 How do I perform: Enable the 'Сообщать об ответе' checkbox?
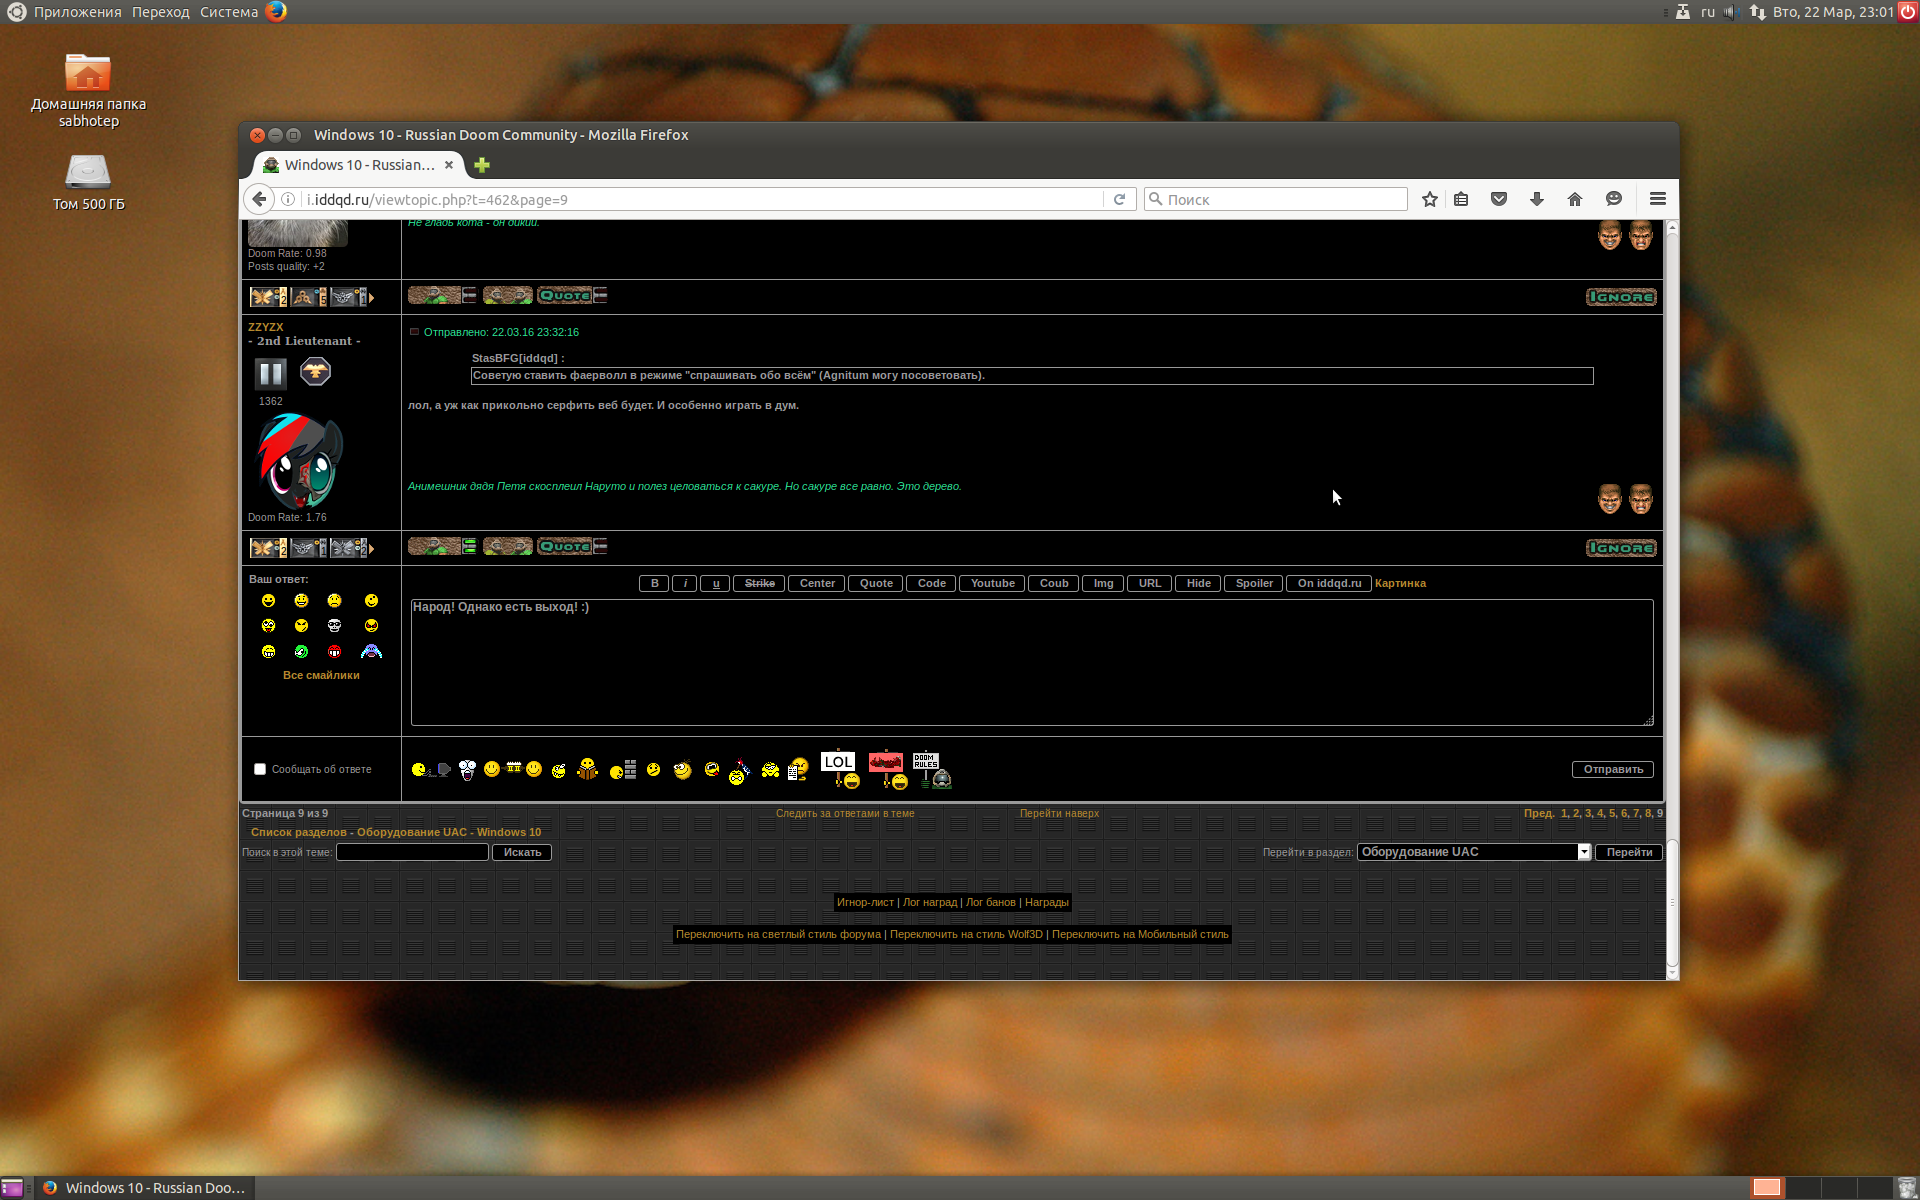(x=260, y=769)
